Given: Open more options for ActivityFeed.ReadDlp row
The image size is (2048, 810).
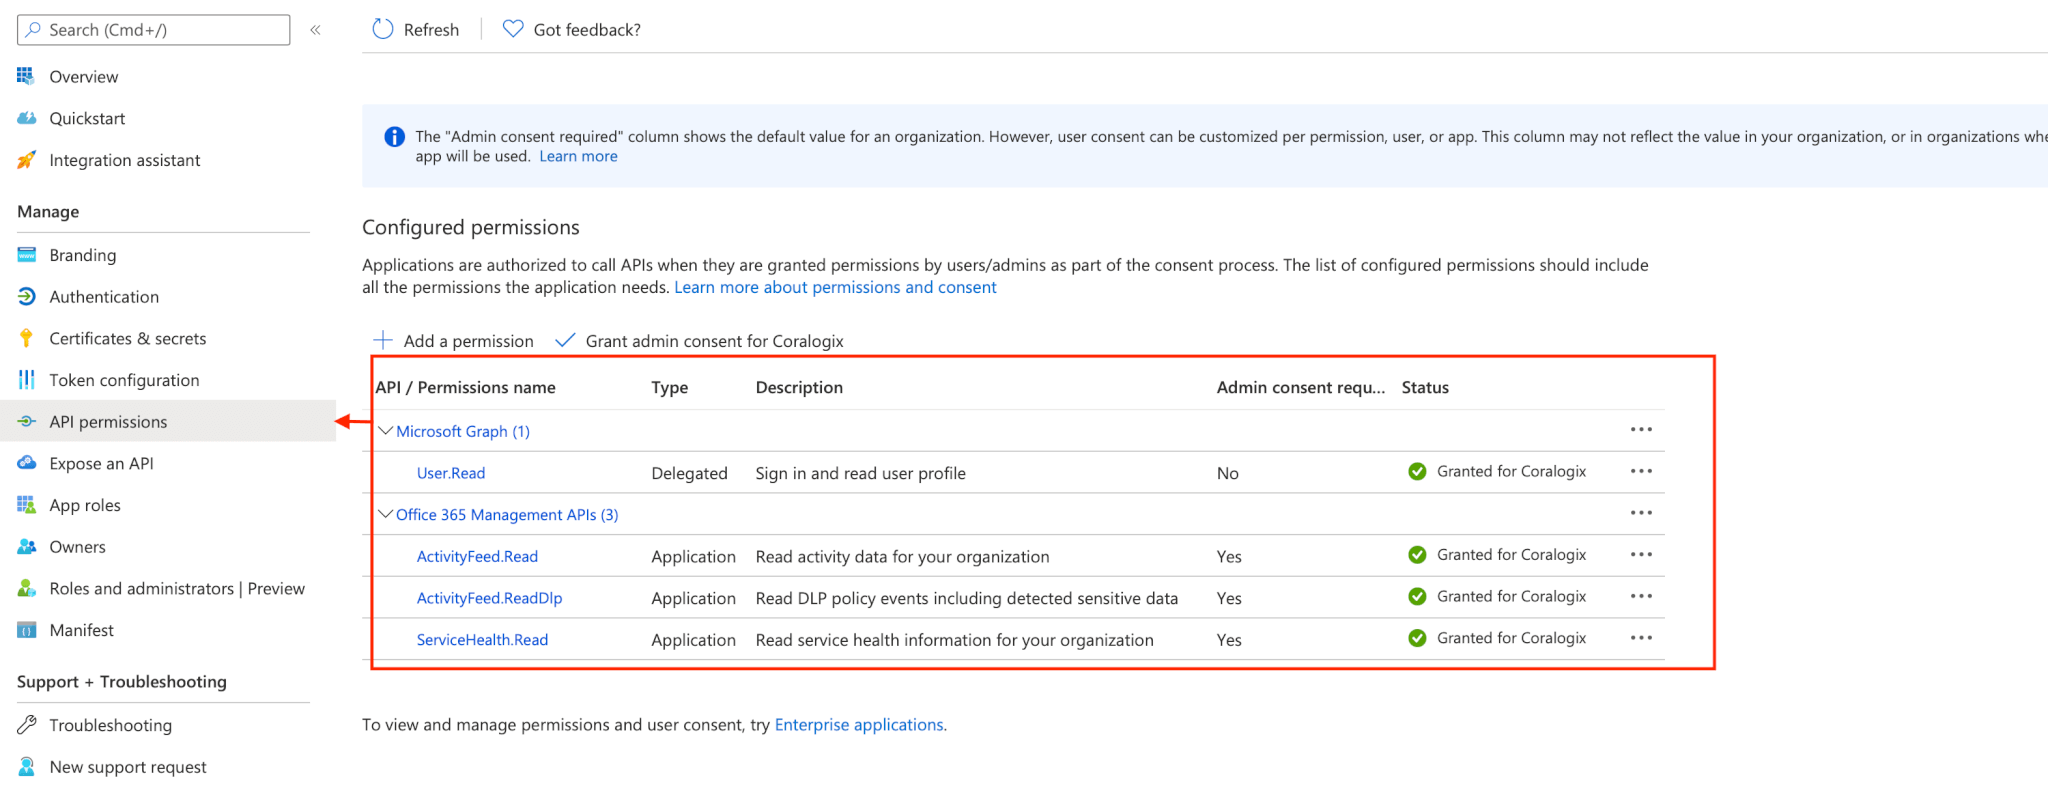Looking at the screenshot, I should point(1641,596).
